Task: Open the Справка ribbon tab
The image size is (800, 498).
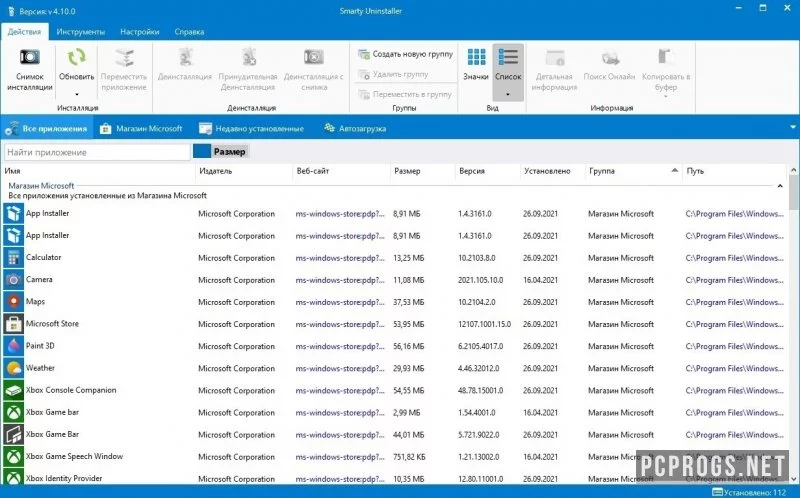Action: click(189, 32)
